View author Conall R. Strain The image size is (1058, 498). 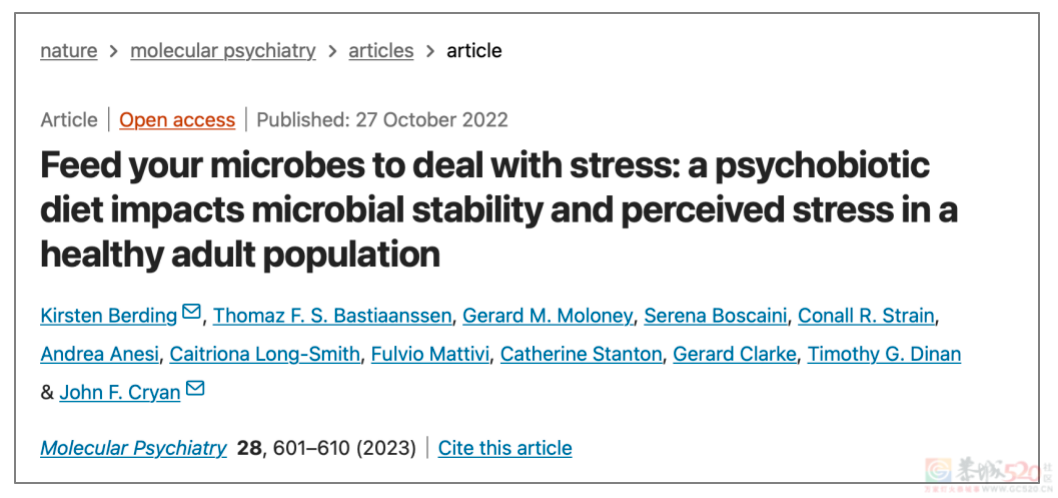coord(866,315)
